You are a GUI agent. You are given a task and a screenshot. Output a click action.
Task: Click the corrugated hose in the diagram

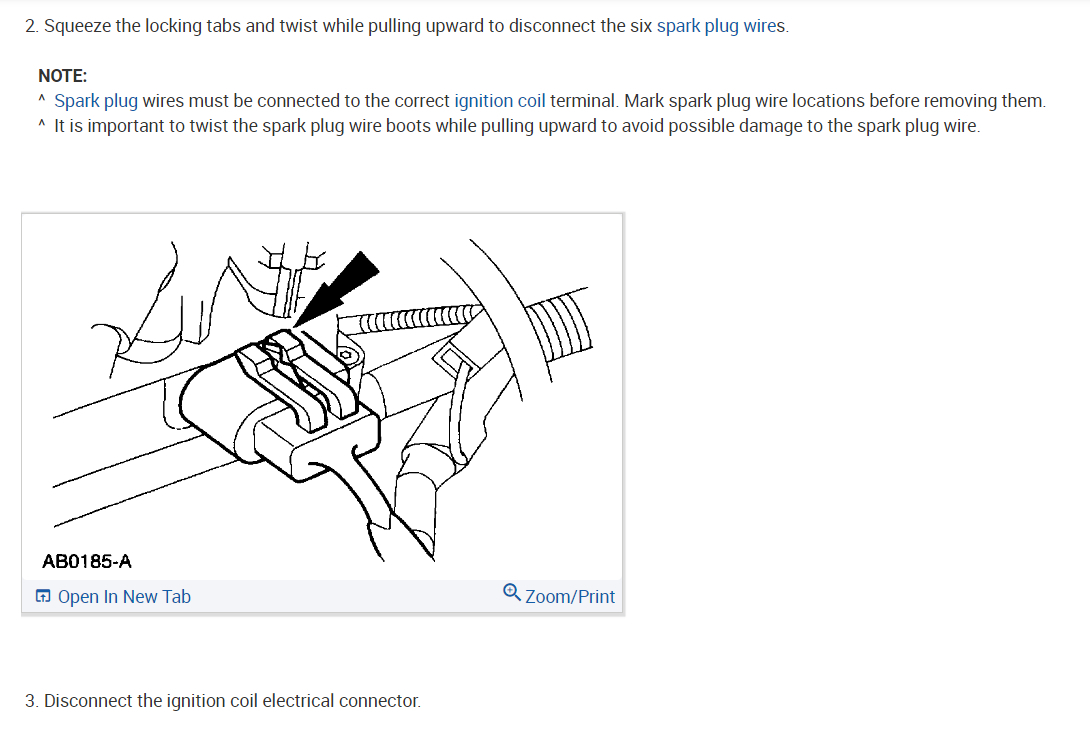point(558,327)
